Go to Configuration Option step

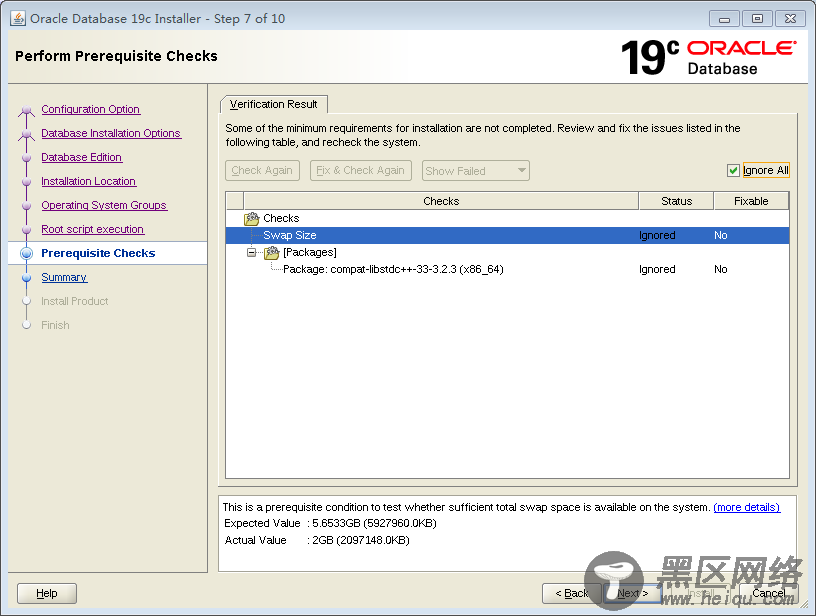click(x=91, y=109)
